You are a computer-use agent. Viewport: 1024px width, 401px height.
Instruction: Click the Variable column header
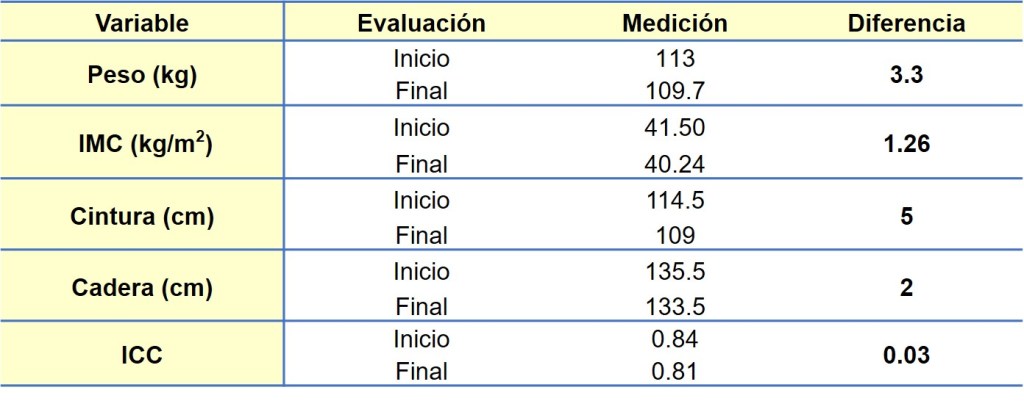tap(142, 24)
